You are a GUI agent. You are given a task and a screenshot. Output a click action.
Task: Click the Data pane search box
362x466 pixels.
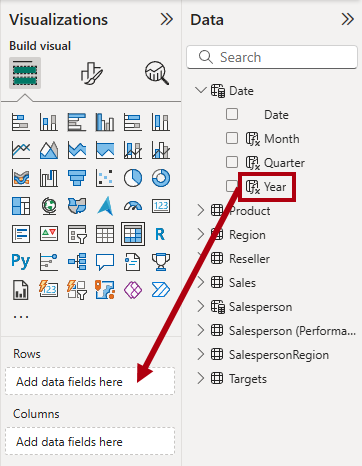(x=272, y=57)
